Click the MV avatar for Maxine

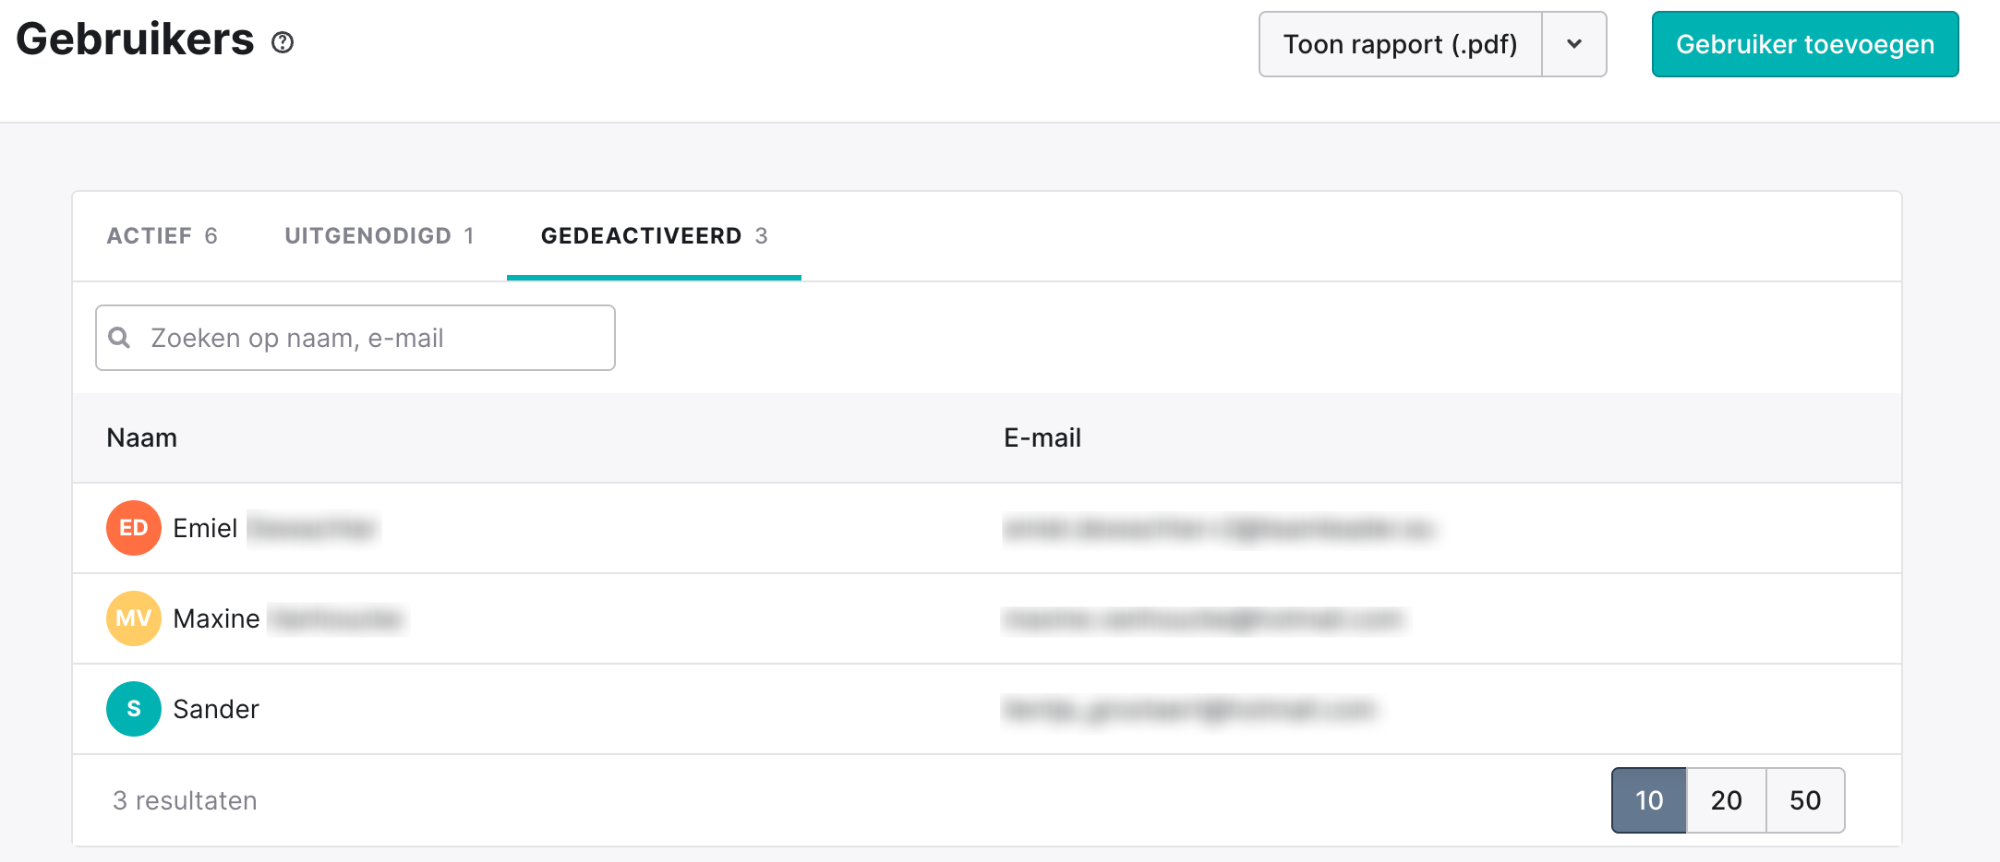(x=134, y=618)
